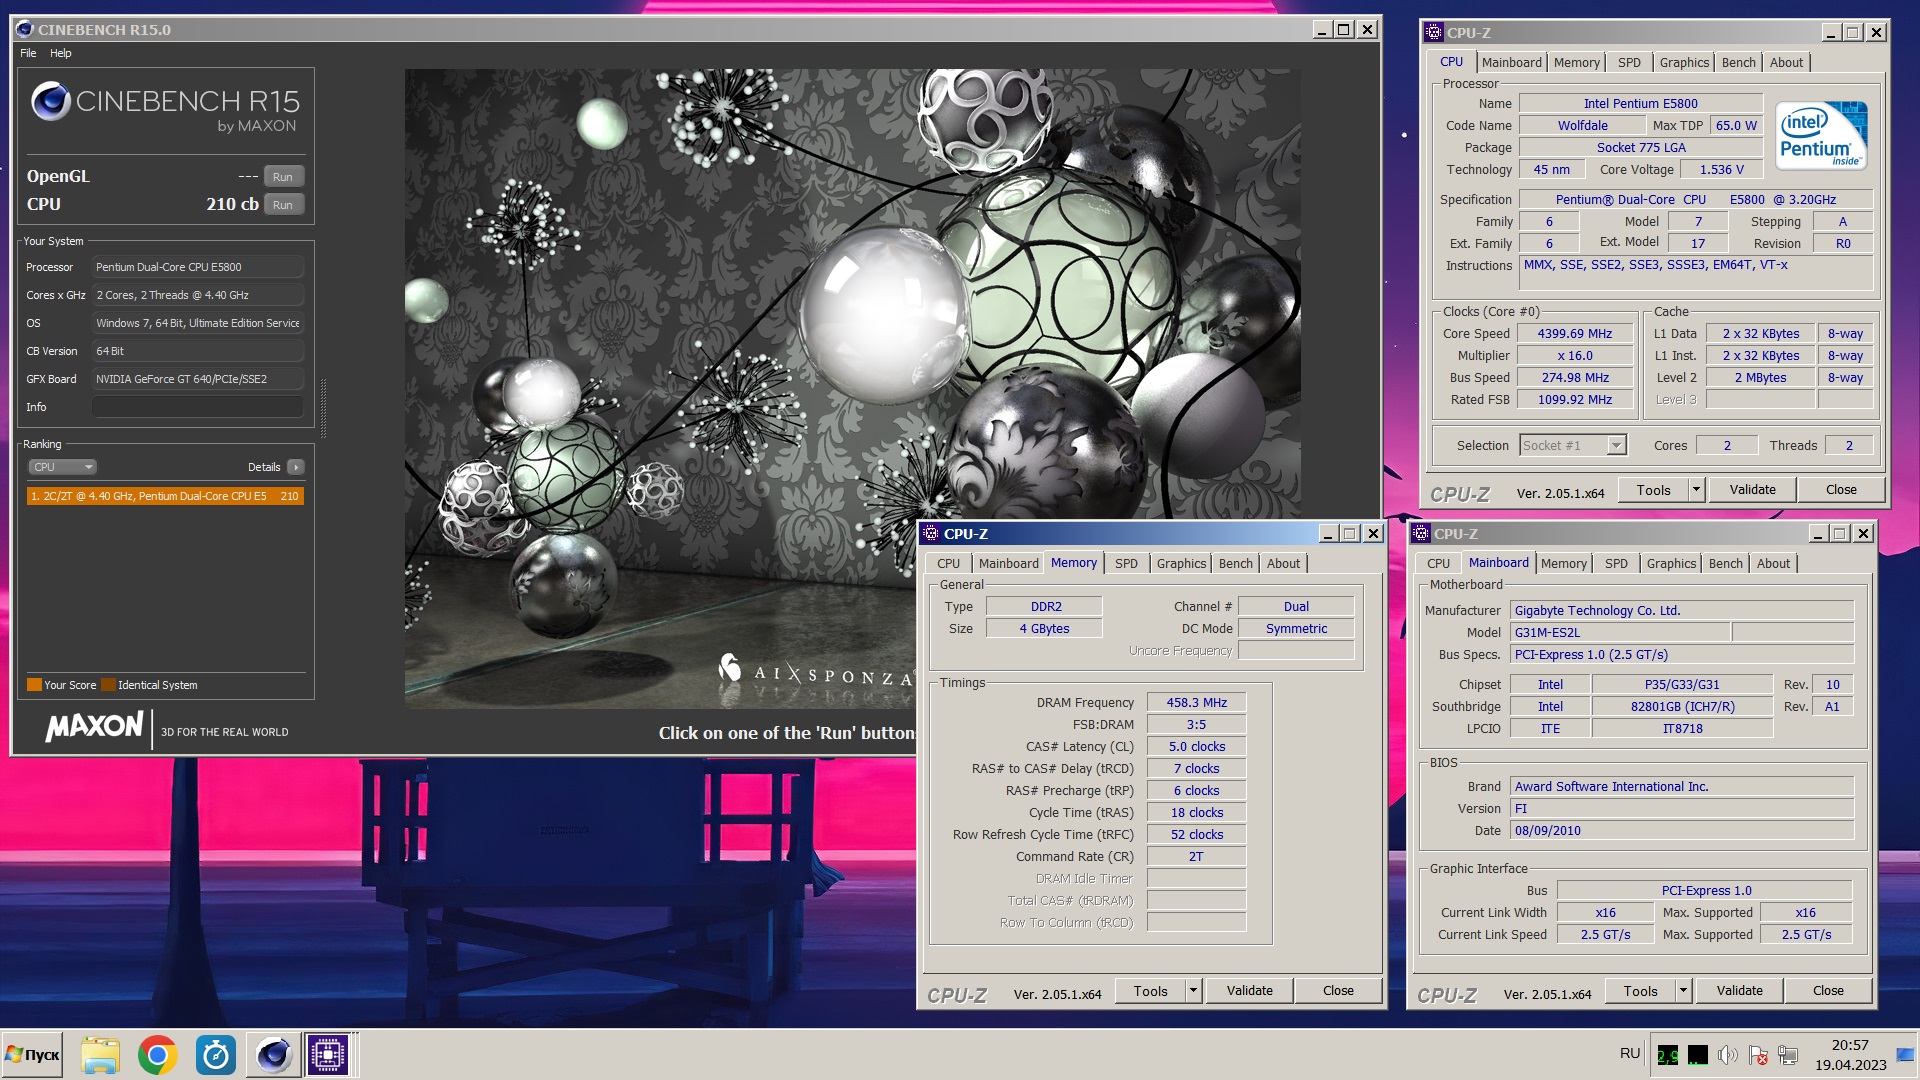Click the RU keyboard language indicator

point(1630,1053)
